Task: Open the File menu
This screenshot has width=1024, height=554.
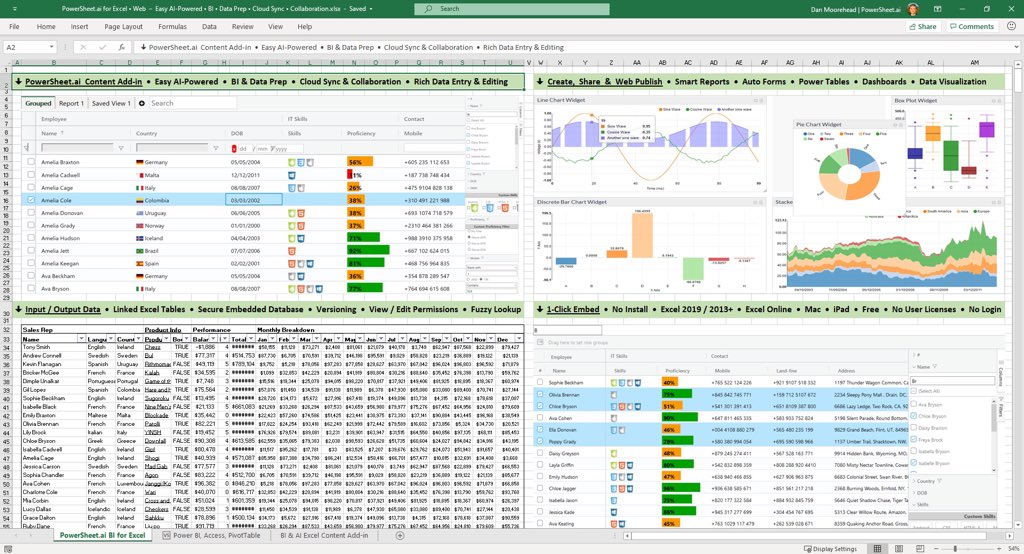Action: tap(14, 27)
